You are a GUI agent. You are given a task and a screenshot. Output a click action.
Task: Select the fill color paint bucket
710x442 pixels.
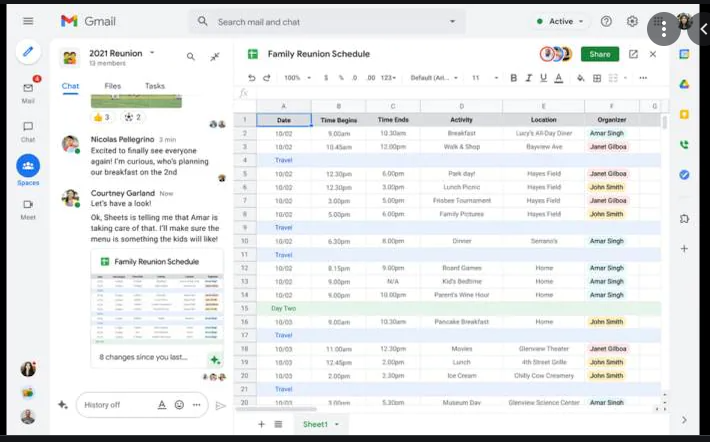(x=582, y=77)
